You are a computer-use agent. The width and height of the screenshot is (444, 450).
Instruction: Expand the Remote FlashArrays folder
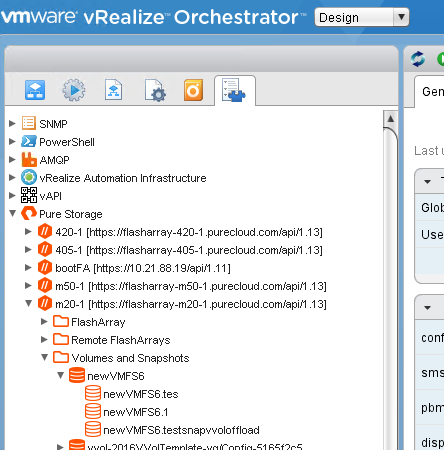[x=44, y=340]
